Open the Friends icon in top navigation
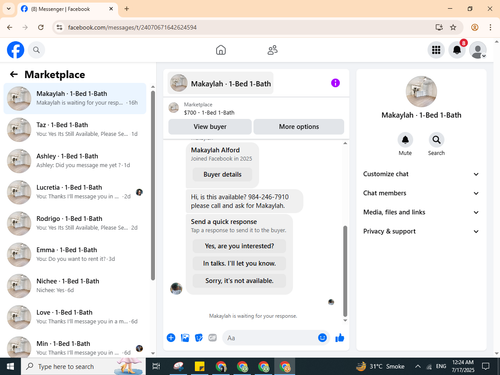The width and height of the screenshot is (500, 375). pyautogui.click(x=273, y=50)
